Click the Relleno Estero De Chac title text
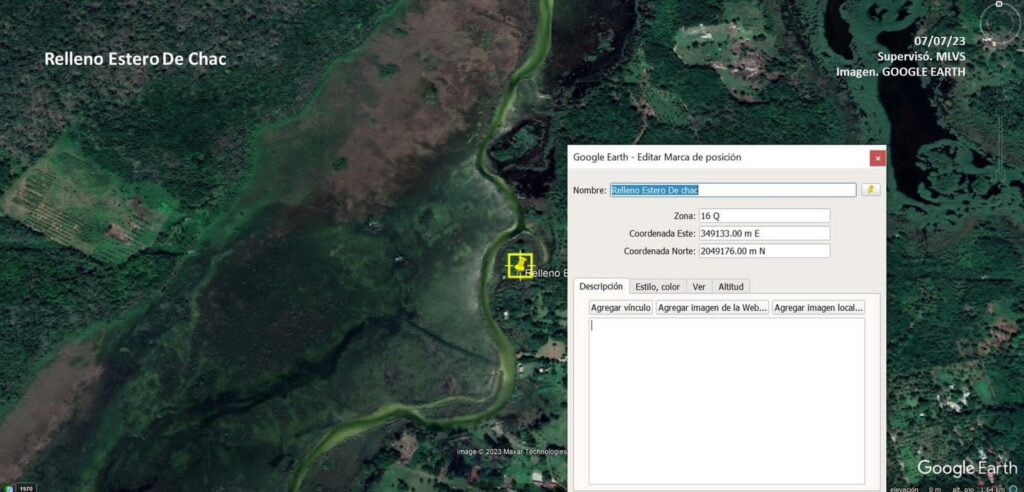 [135, 59]
